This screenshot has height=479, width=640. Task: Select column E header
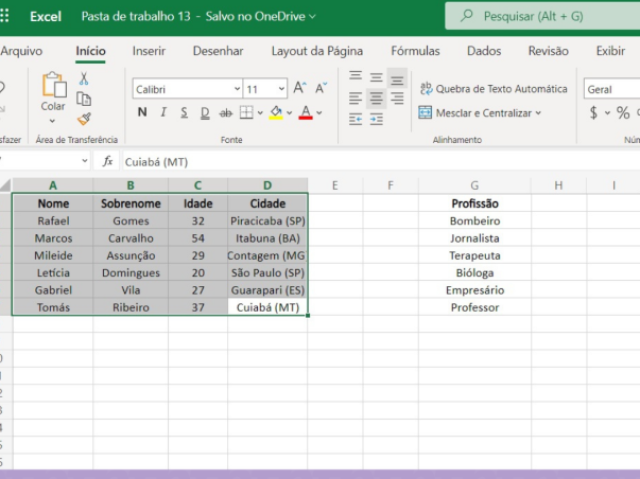(335, 186)
